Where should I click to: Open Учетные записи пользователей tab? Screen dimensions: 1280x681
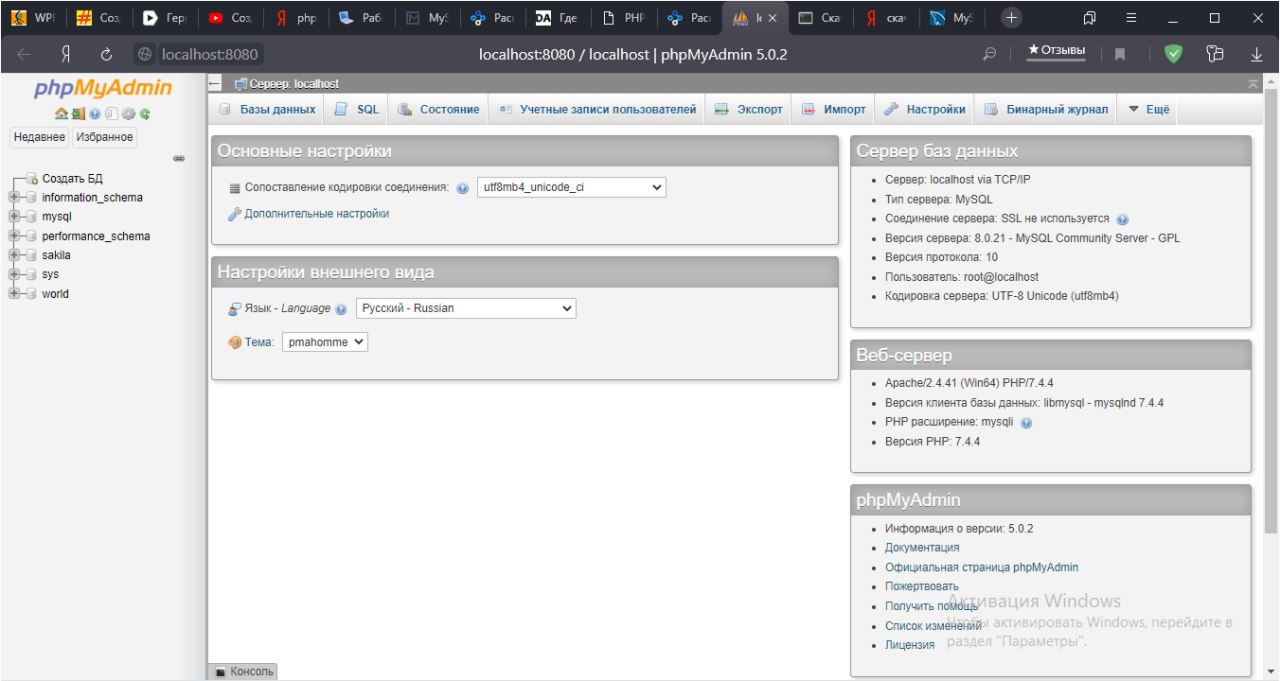(x=598, y=109)
